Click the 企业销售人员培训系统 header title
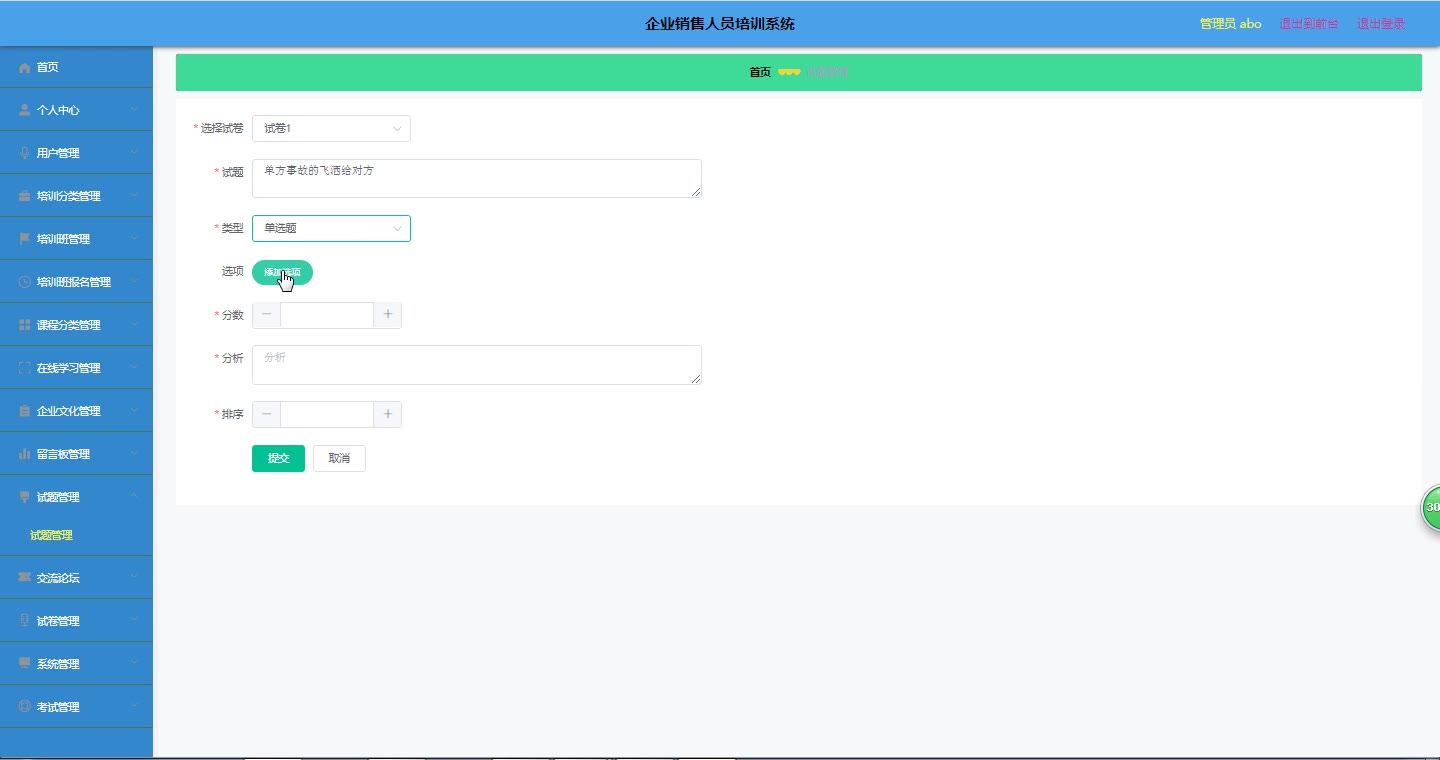Image resolution: width=1440 pixels, height=760 pixels. click(x=720, y=24)
